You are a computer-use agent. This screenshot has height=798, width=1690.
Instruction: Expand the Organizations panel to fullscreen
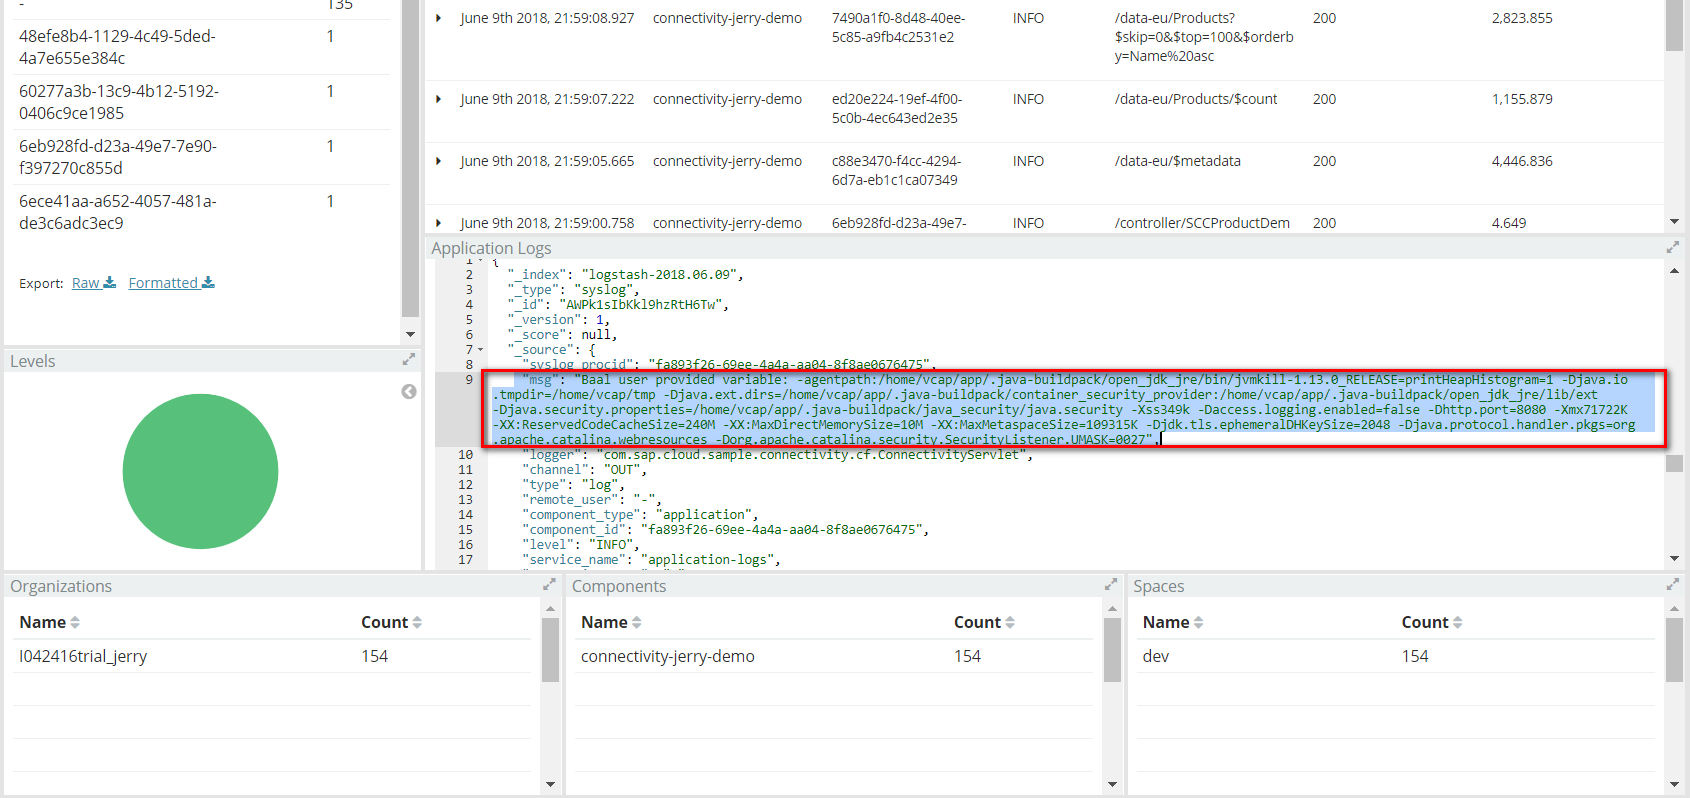(x=549, y=584)
